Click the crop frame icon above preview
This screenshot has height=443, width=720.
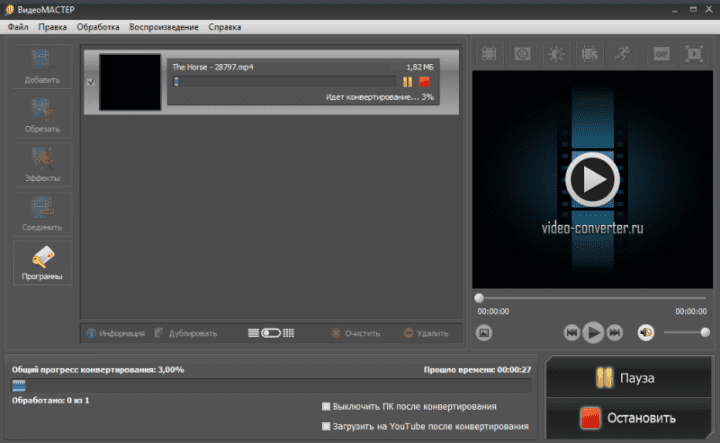pos(489,54)
